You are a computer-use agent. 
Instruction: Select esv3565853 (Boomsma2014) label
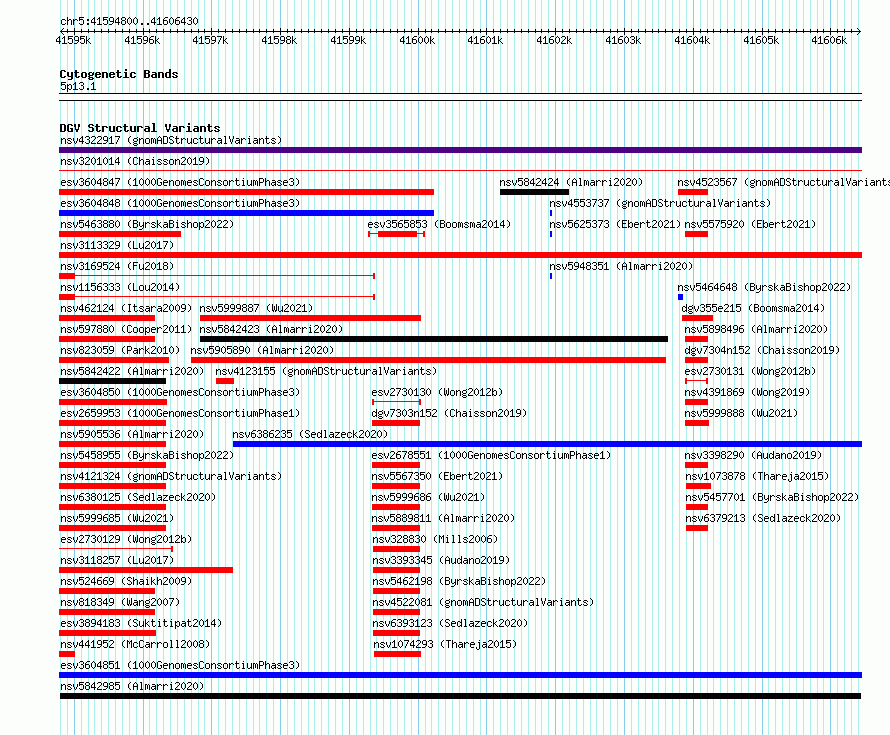coord(439,224)
